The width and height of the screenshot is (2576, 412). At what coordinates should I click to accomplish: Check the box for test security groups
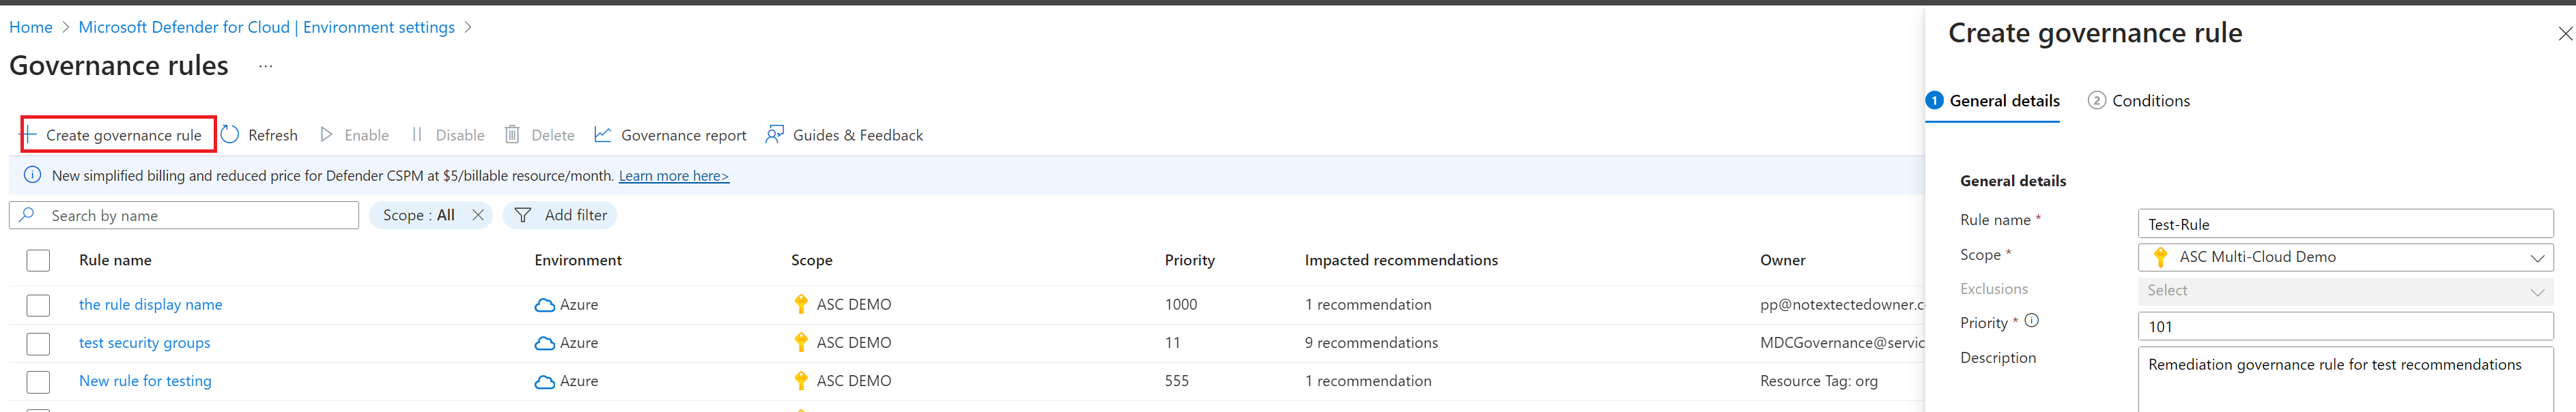point(38,343)
